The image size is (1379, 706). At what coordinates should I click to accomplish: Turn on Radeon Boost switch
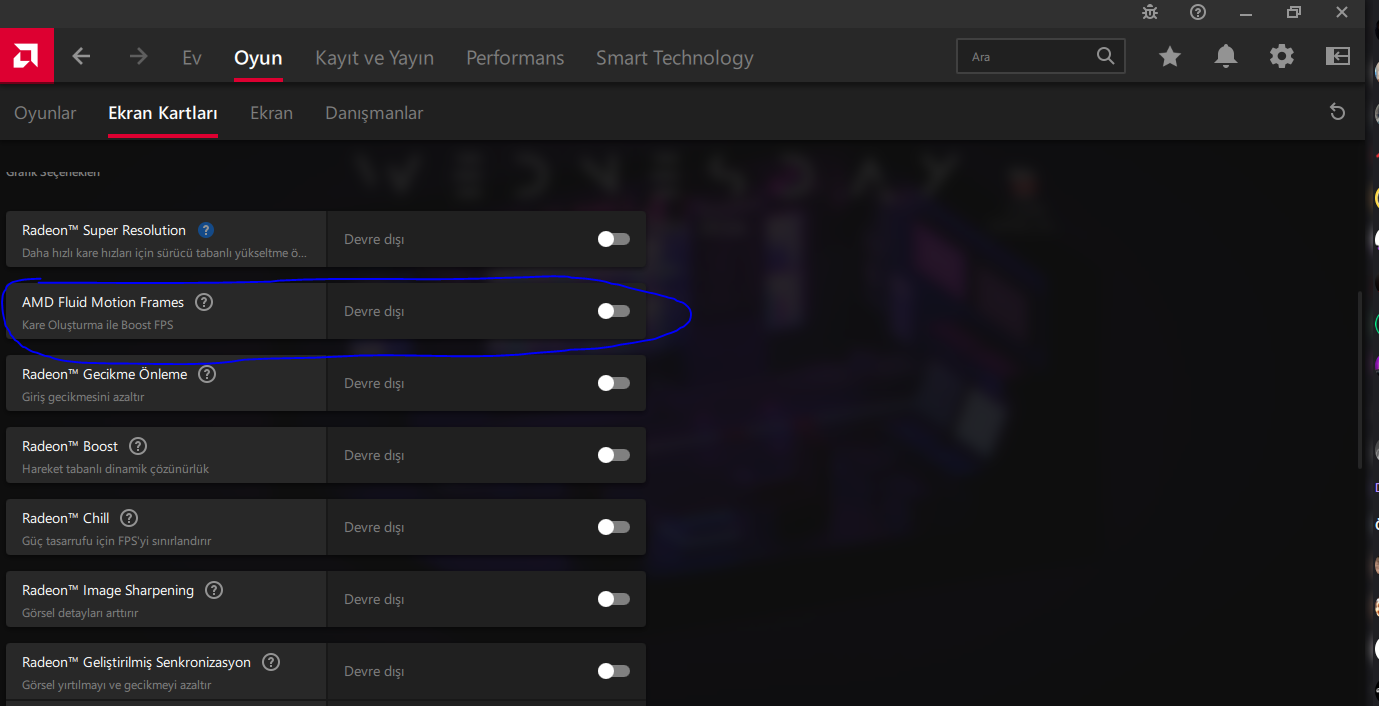613,455
